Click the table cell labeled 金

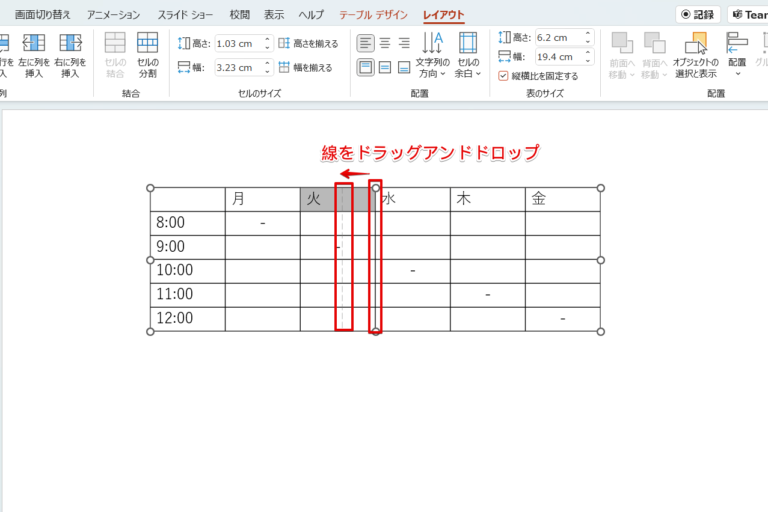(x=563, y=199)
